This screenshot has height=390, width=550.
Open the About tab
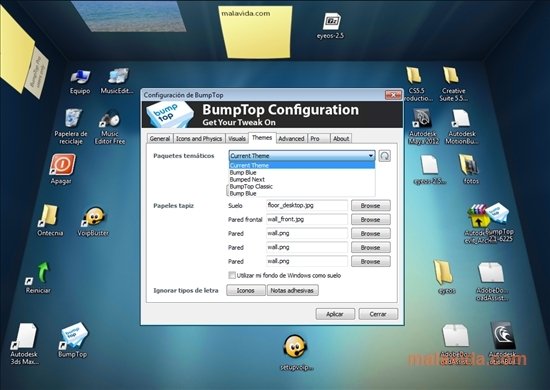point(341,139)
